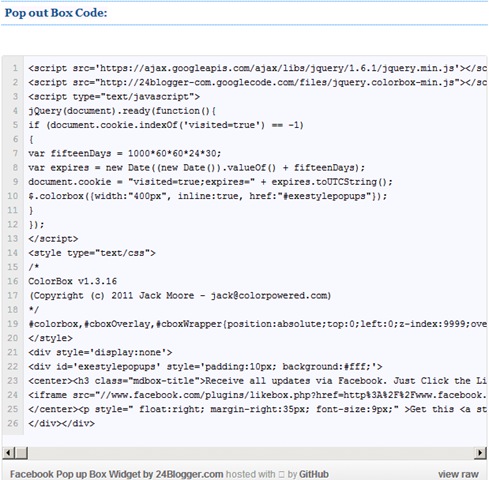
Task: Click the right scroll arrow of horizontal scrollbar
Action: coord(480,453)
